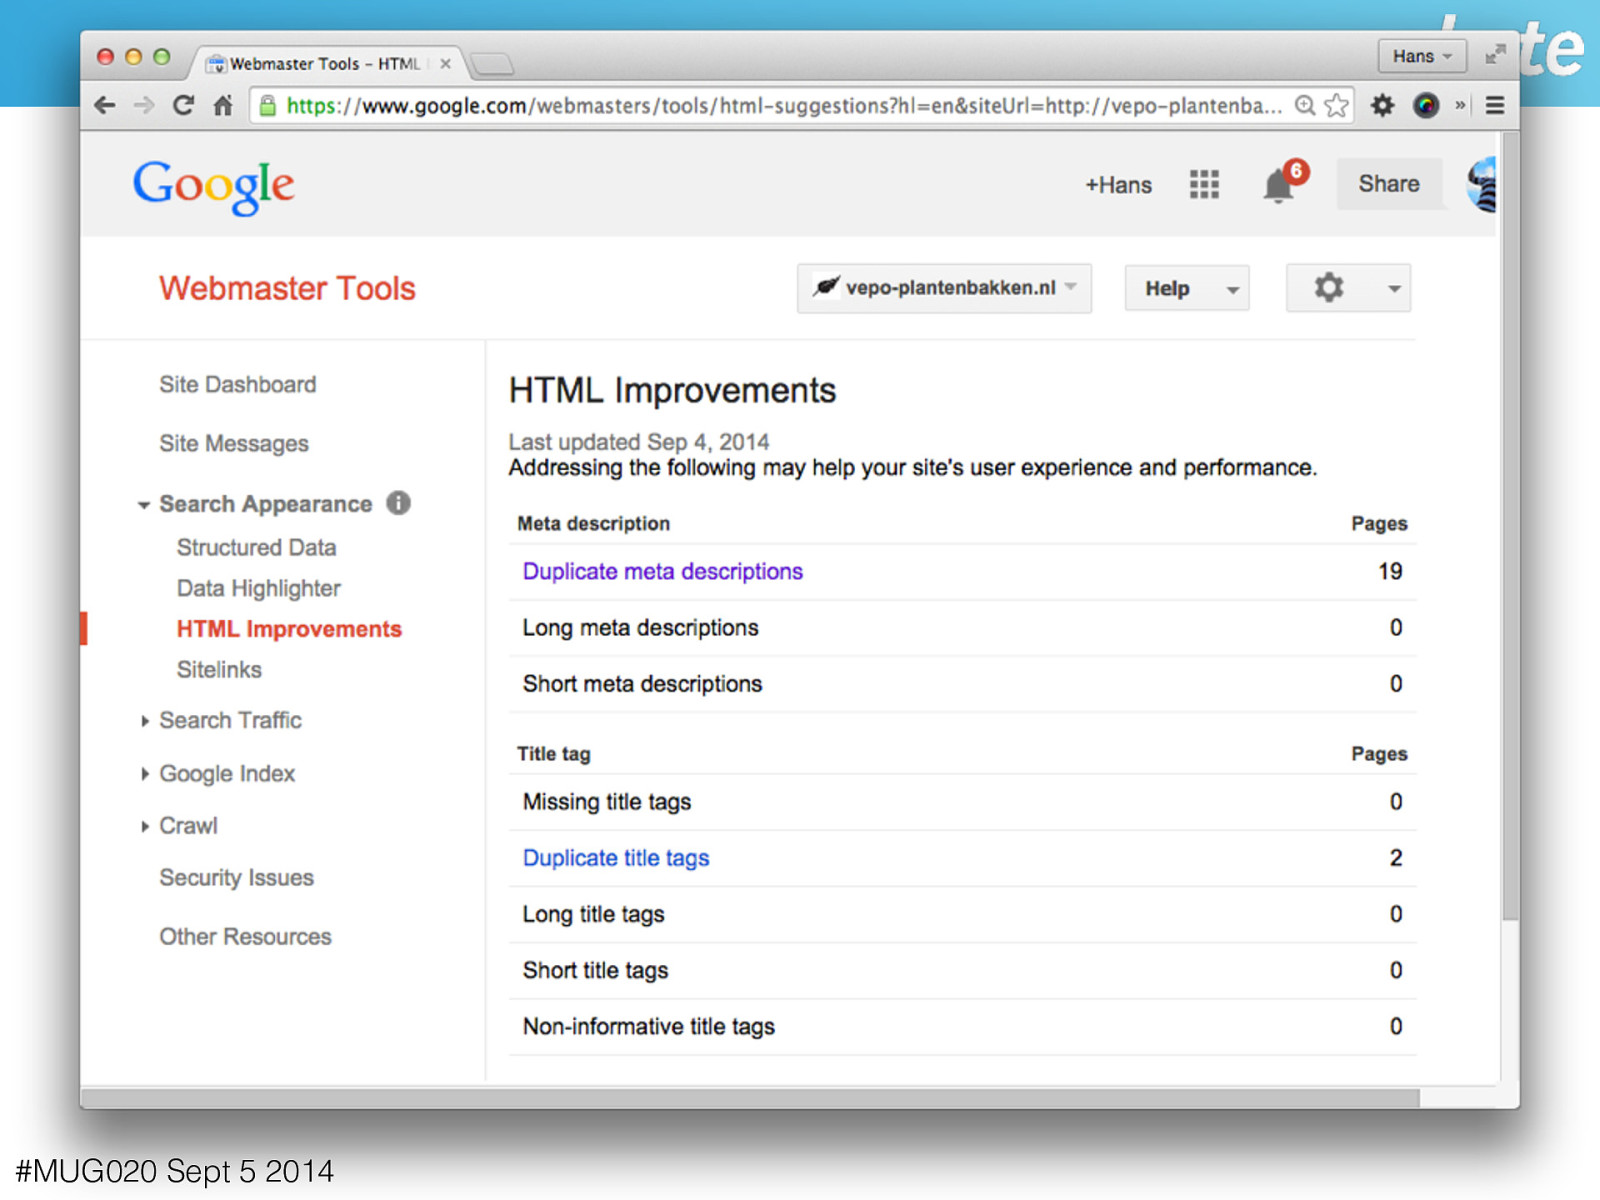Bookmark page with the star icon
Viewport: 1600px width, 1200px height.
1337,105
